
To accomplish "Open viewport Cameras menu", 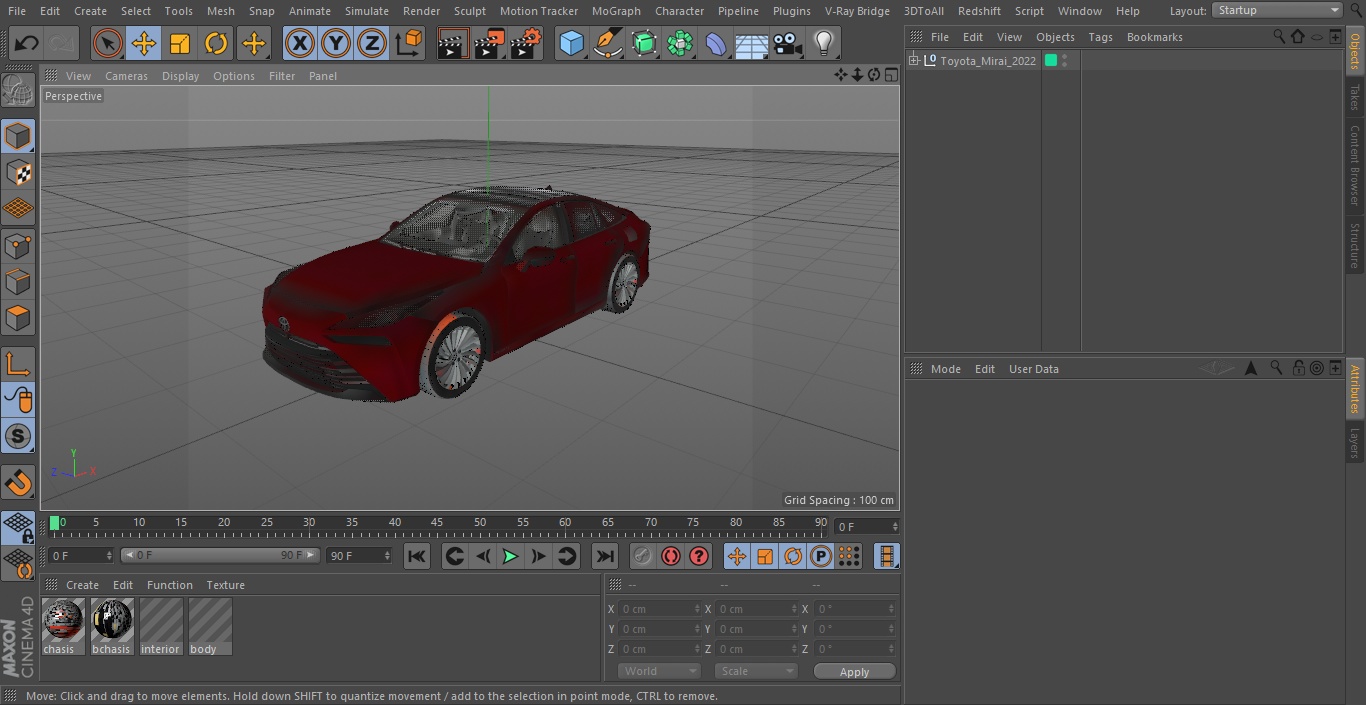I will [126, 76].
